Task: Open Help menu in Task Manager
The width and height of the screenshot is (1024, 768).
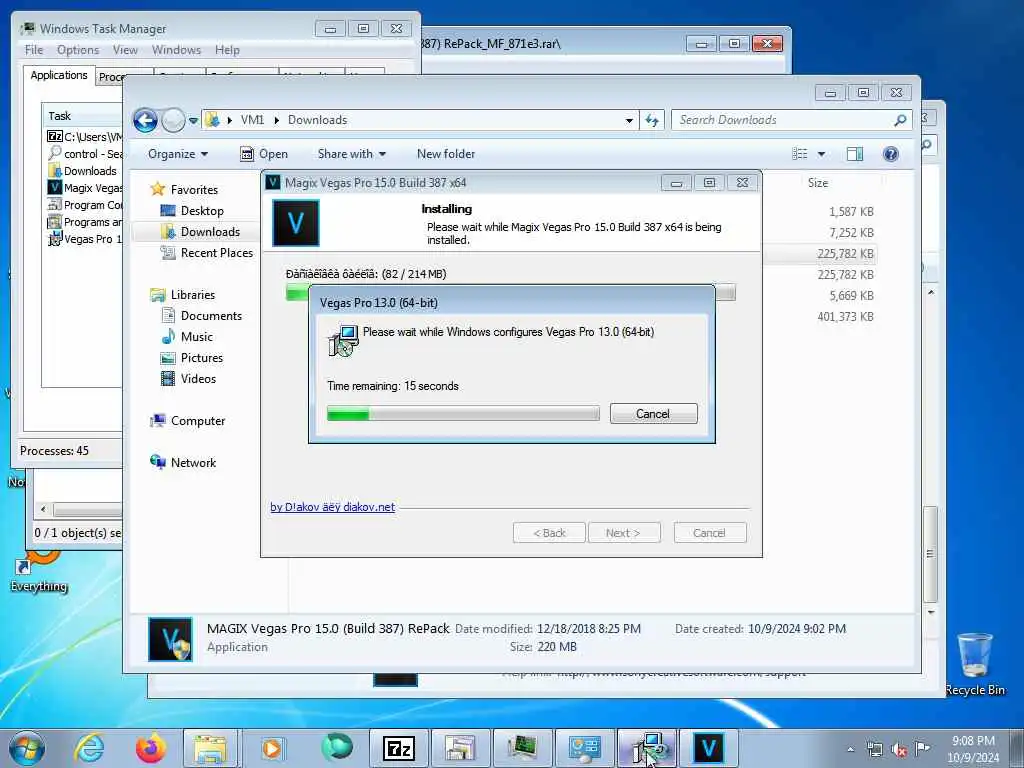Action: pos(227,50)
